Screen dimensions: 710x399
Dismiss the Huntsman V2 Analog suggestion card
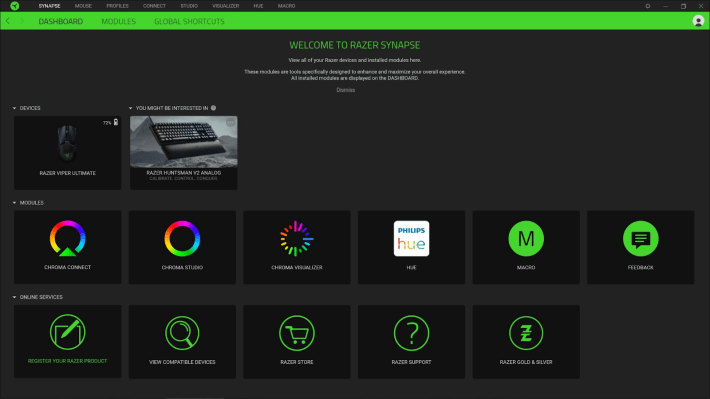click(230, 122)
